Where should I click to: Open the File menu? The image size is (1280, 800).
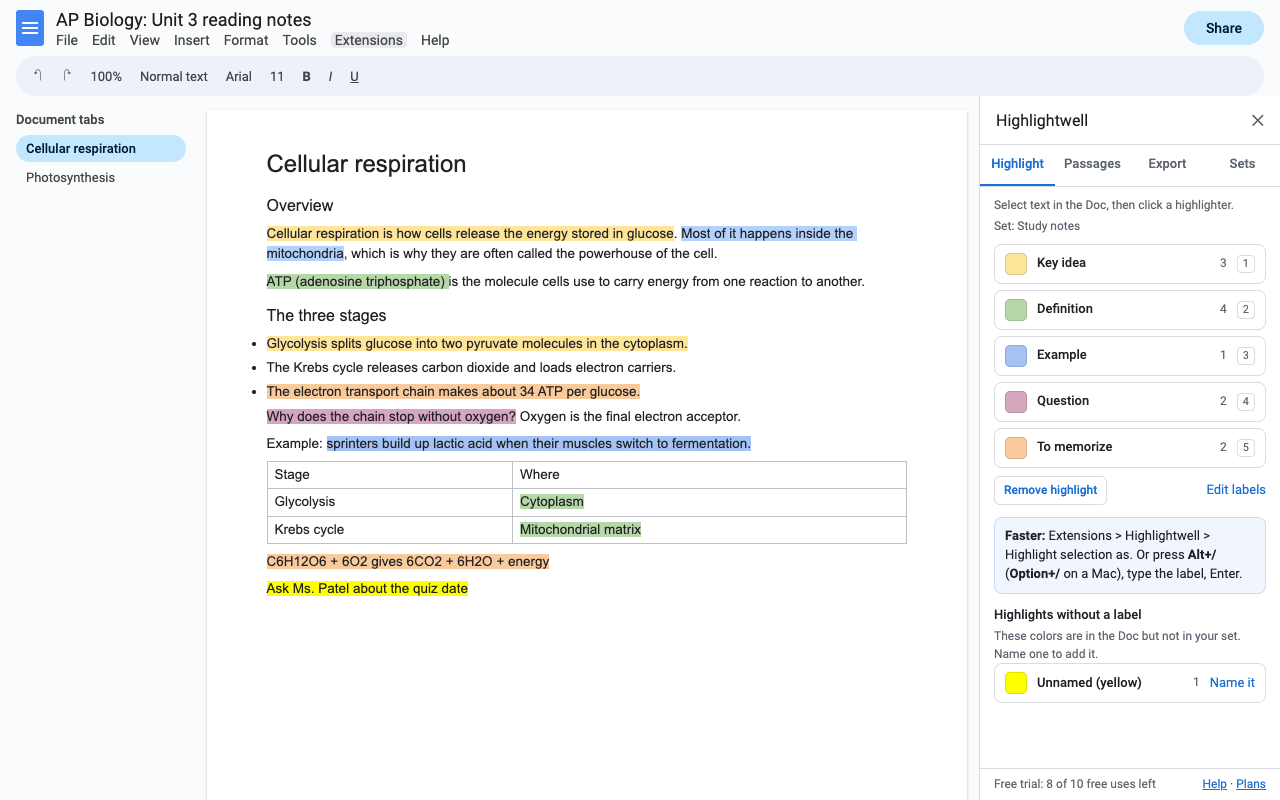pyautogui.click(x=67, y=40)
